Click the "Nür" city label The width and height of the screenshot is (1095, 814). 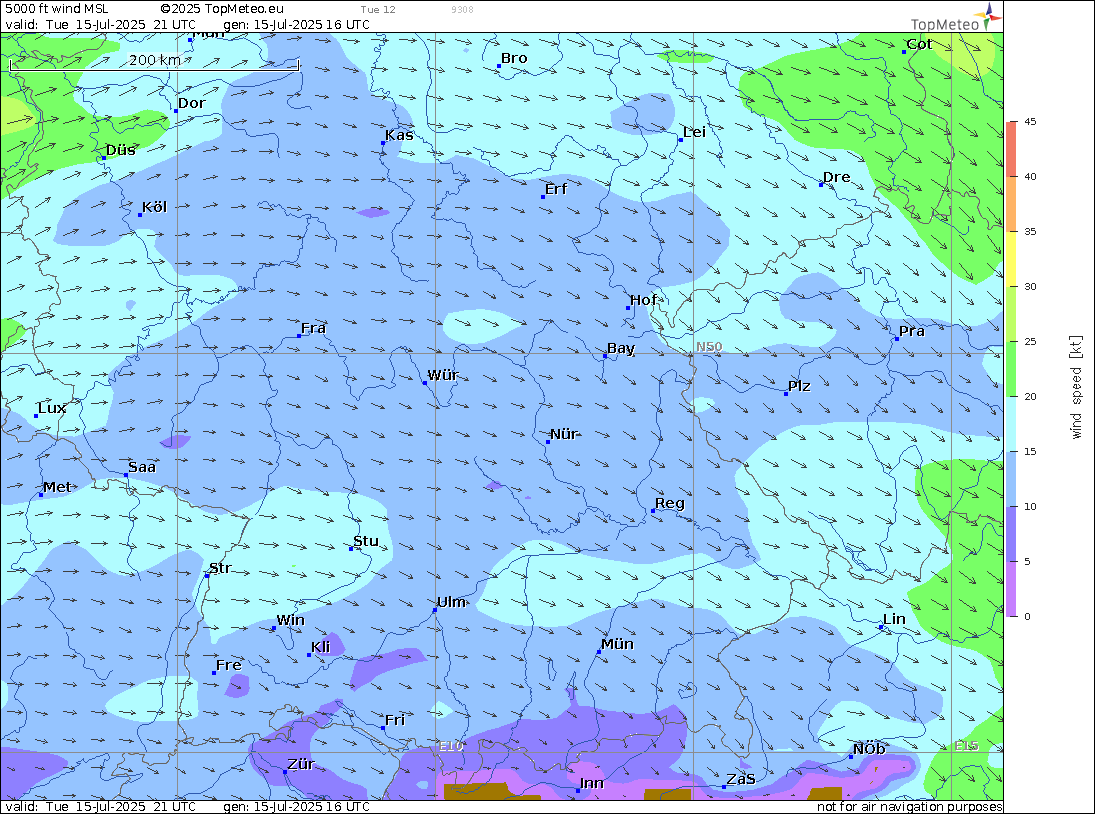tap(564, 434)
